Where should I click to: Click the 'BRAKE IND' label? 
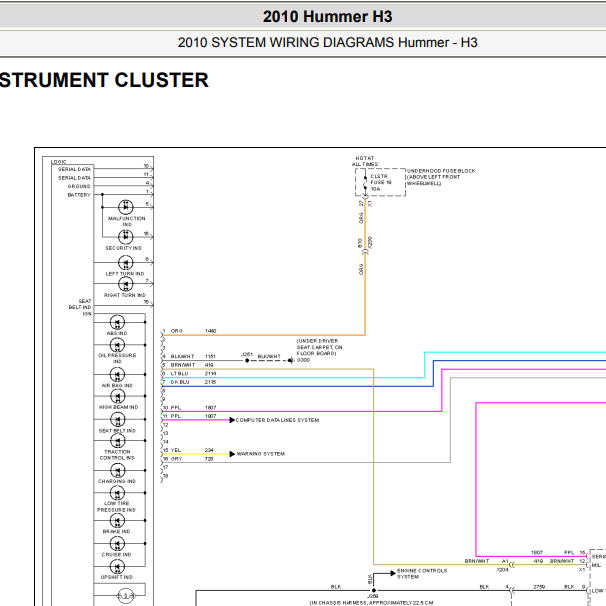[116, 531]
